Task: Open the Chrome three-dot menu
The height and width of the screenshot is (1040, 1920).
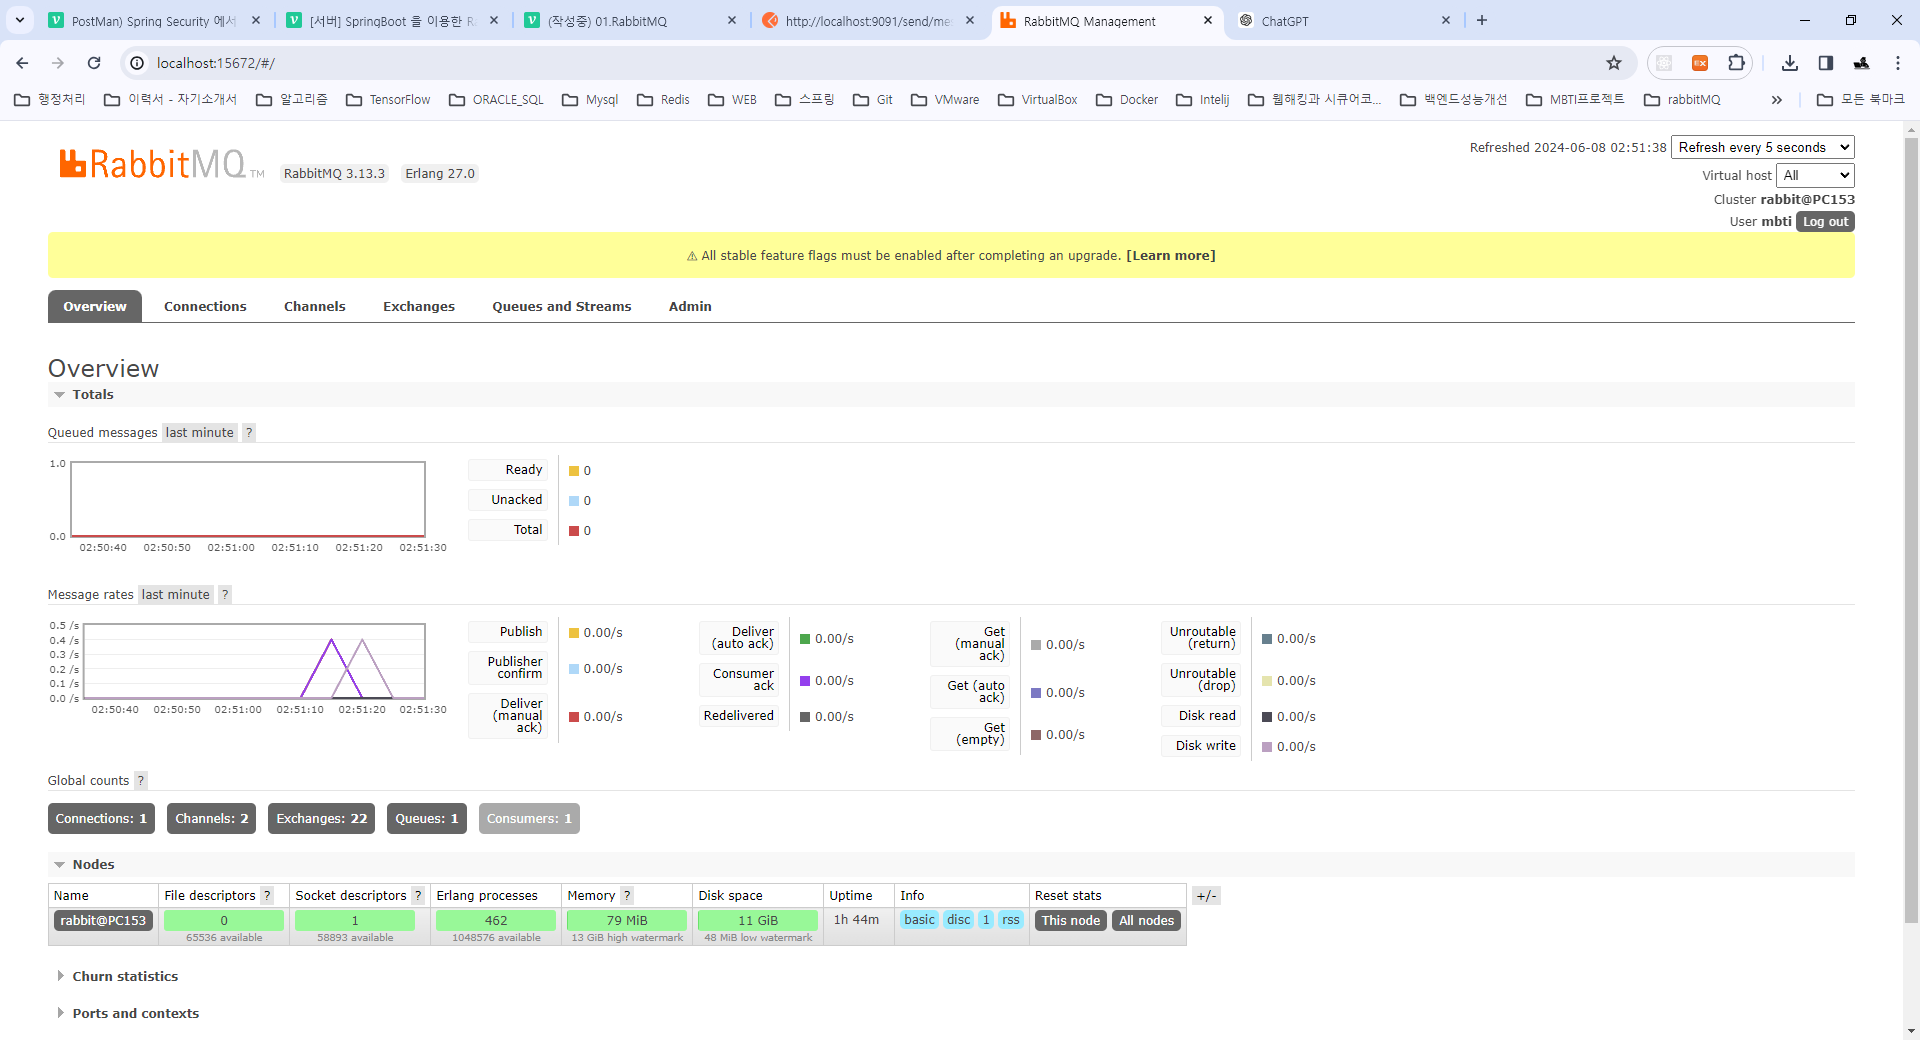Action: click(x=1898, y=63)
